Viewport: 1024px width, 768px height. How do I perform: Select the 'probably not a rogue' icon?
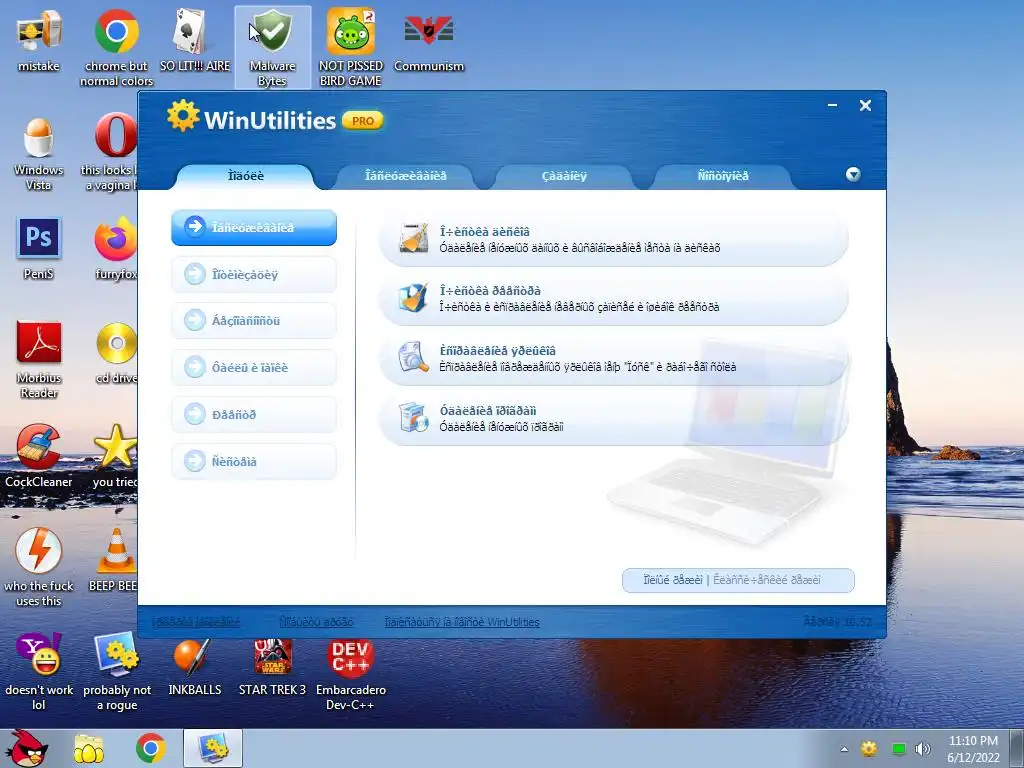116,671
